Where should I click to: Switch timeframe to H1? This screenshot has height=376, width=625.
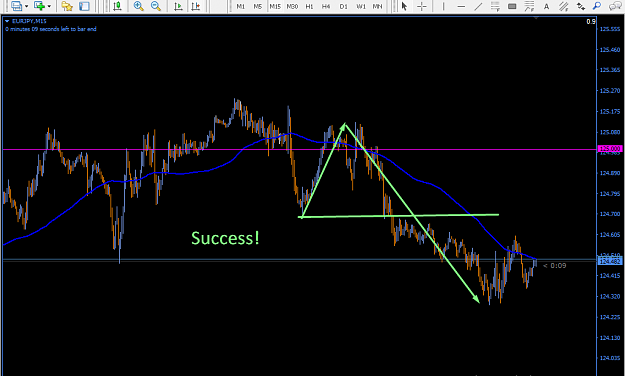[x=309, y=6]
